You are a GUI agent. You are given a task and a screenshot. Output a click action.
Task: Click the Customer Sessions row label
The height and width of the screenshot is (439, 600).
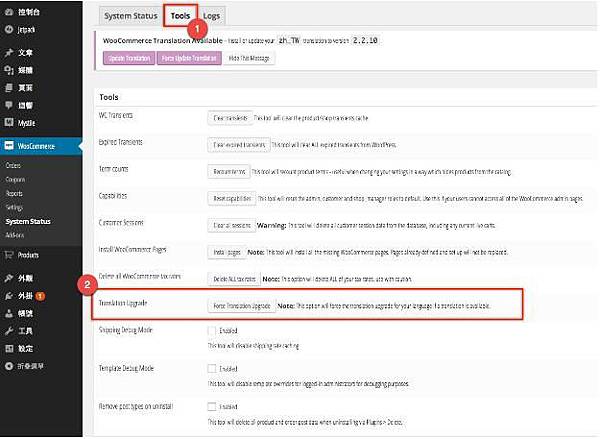[121, 222]
